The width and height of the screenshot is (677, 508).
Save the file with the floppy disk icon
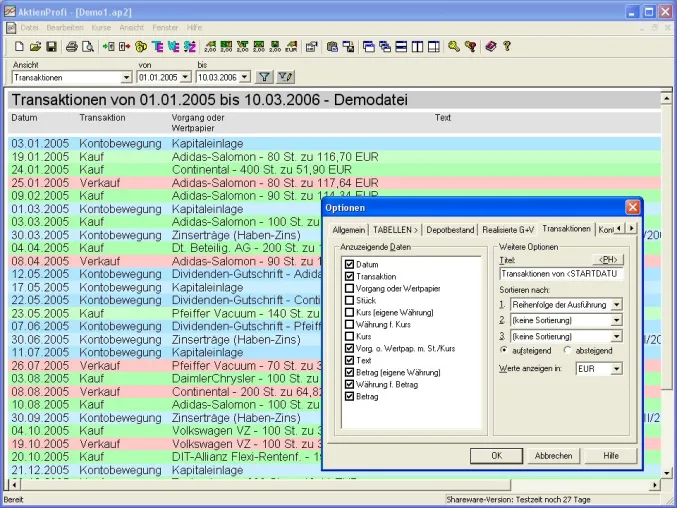point(51,47)
